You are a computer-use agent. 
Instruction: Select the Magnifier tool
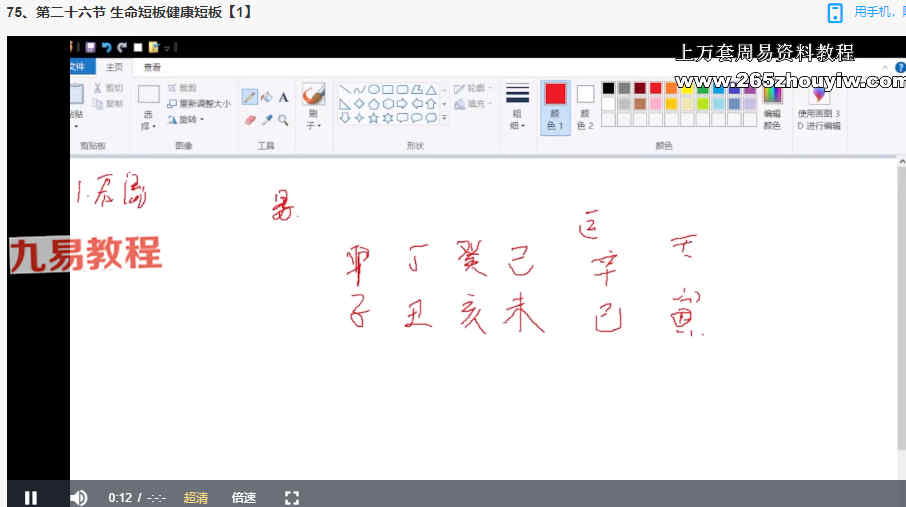coord(283,120)
